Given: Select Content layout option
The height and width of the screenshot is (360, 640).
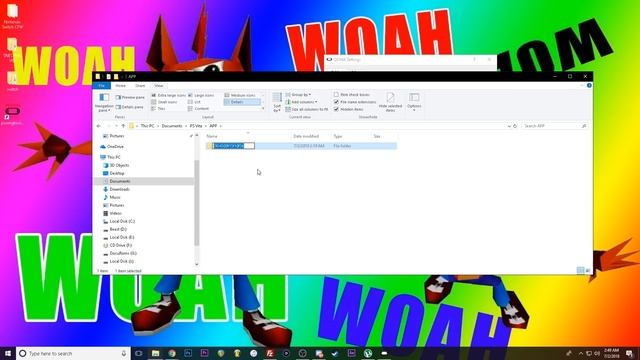Looking at the screenshot, I should (x=198, y=109).
